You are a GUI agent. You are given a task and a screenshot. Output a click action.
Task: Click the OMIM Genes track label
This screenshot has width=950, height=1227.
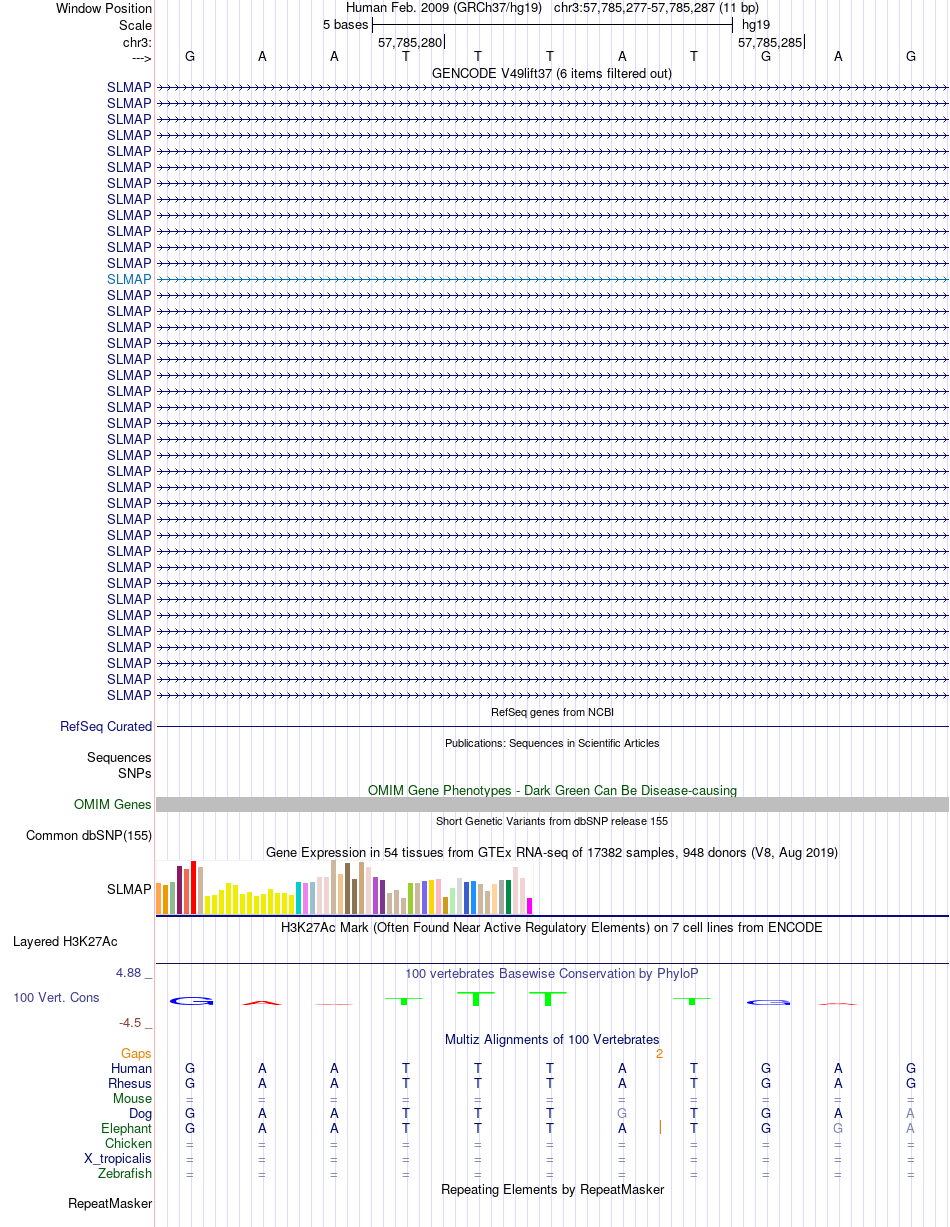click(x=113, y=804)
